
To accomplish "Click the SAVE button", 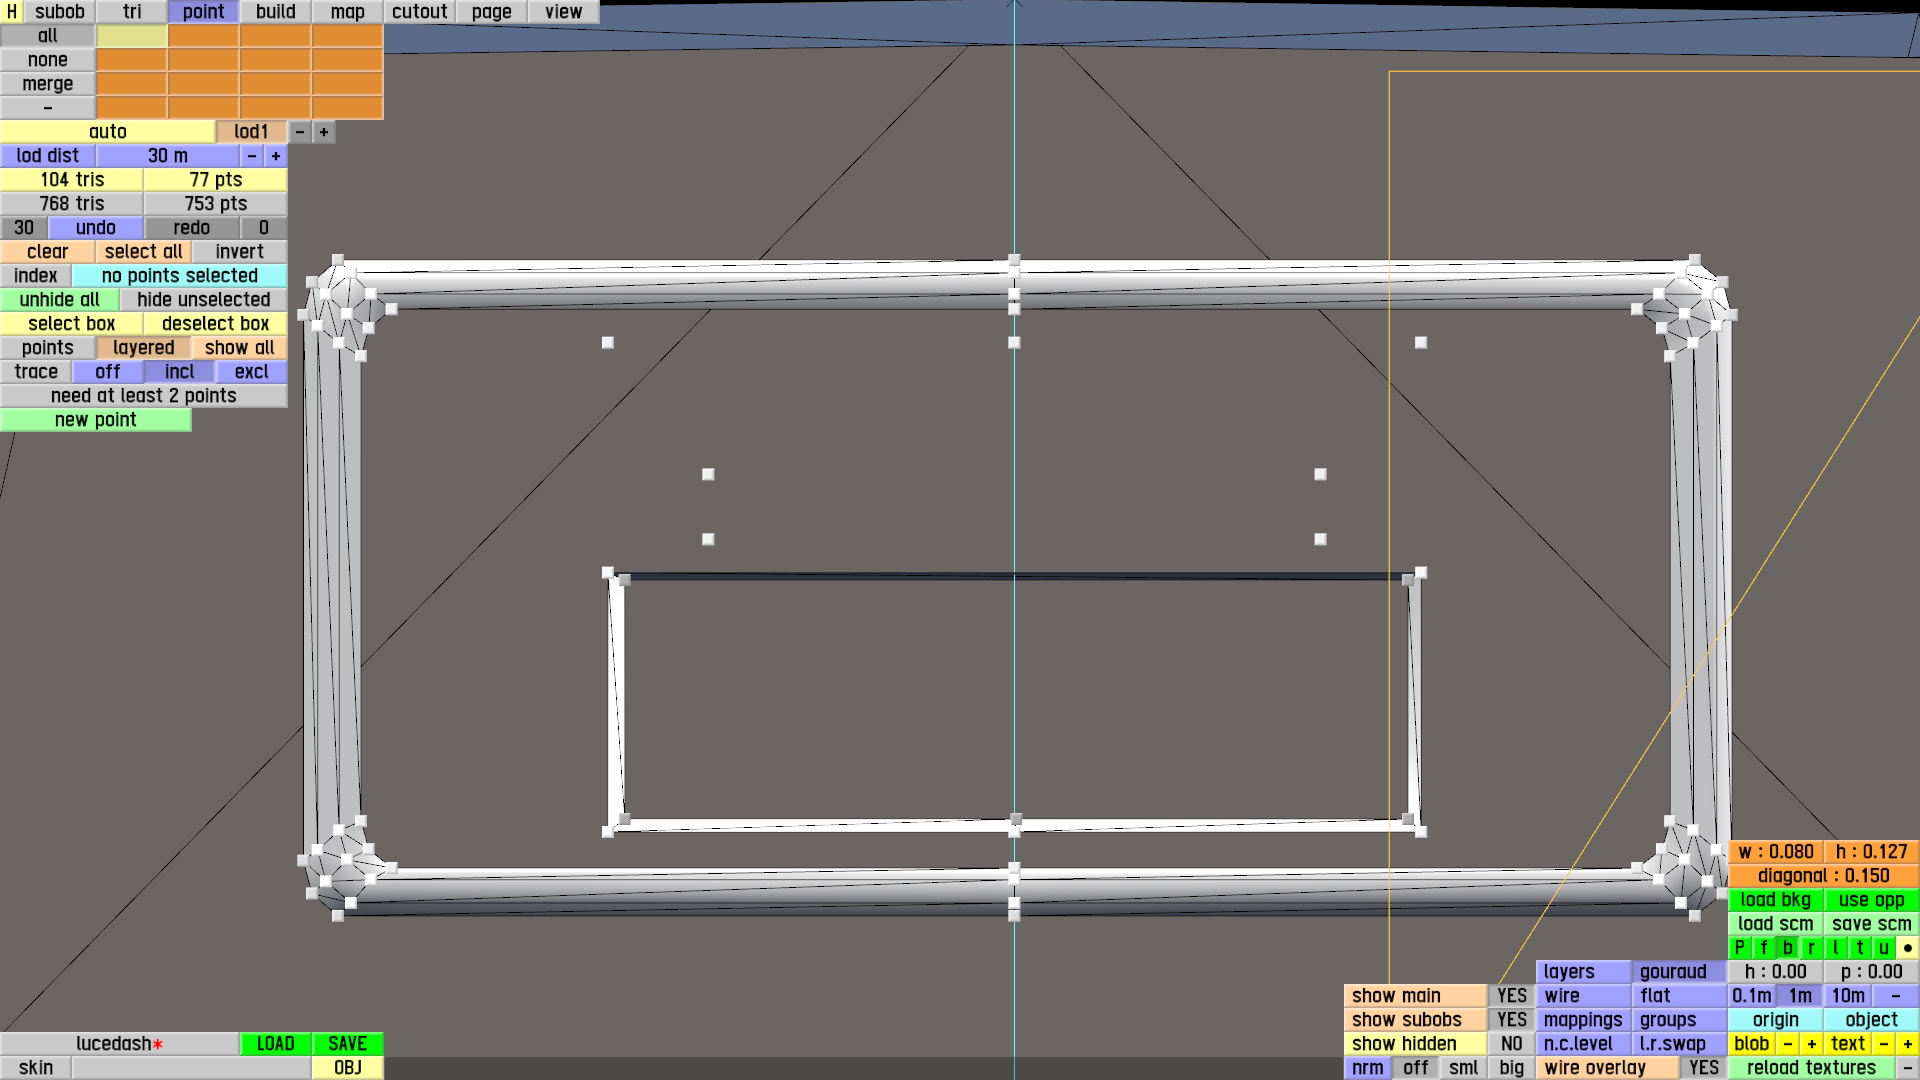I will 347,1043.
